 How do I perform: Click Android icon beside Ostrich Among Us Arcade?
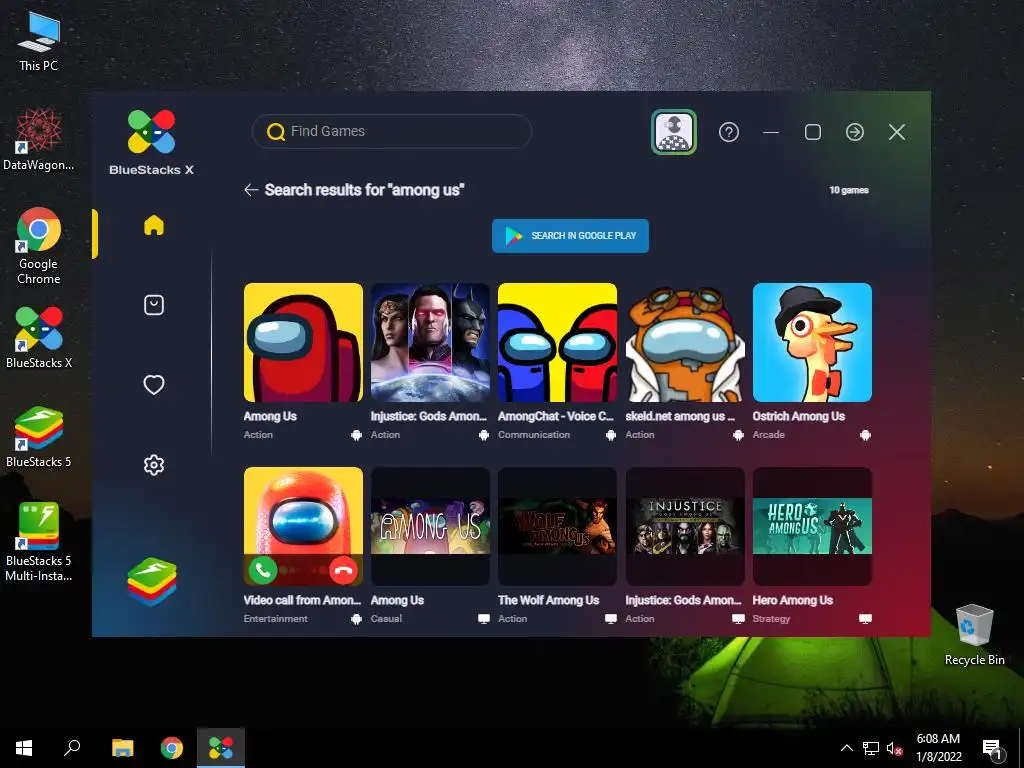tap(865, 435)
